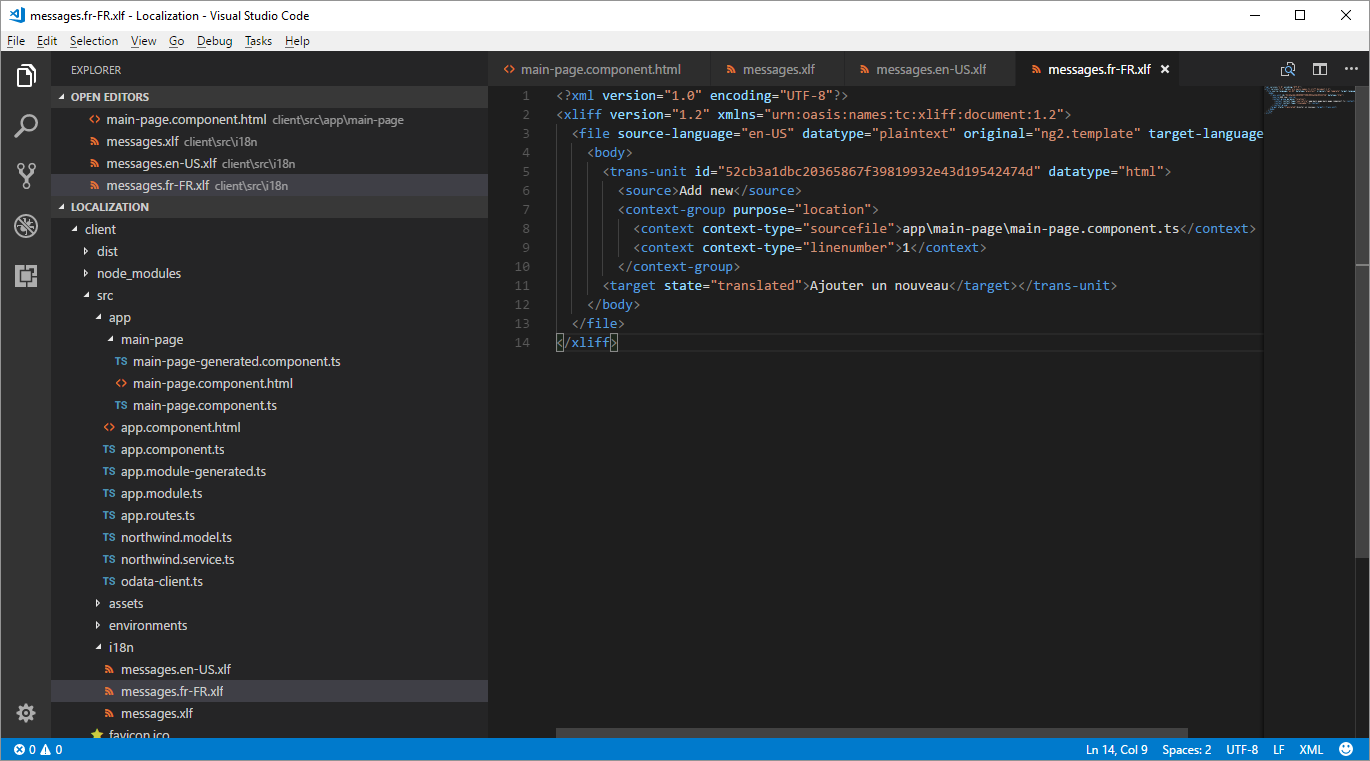1370x761 pixels.
Task: Open northwind.model.ts file
Action: [x=269, y=537]
